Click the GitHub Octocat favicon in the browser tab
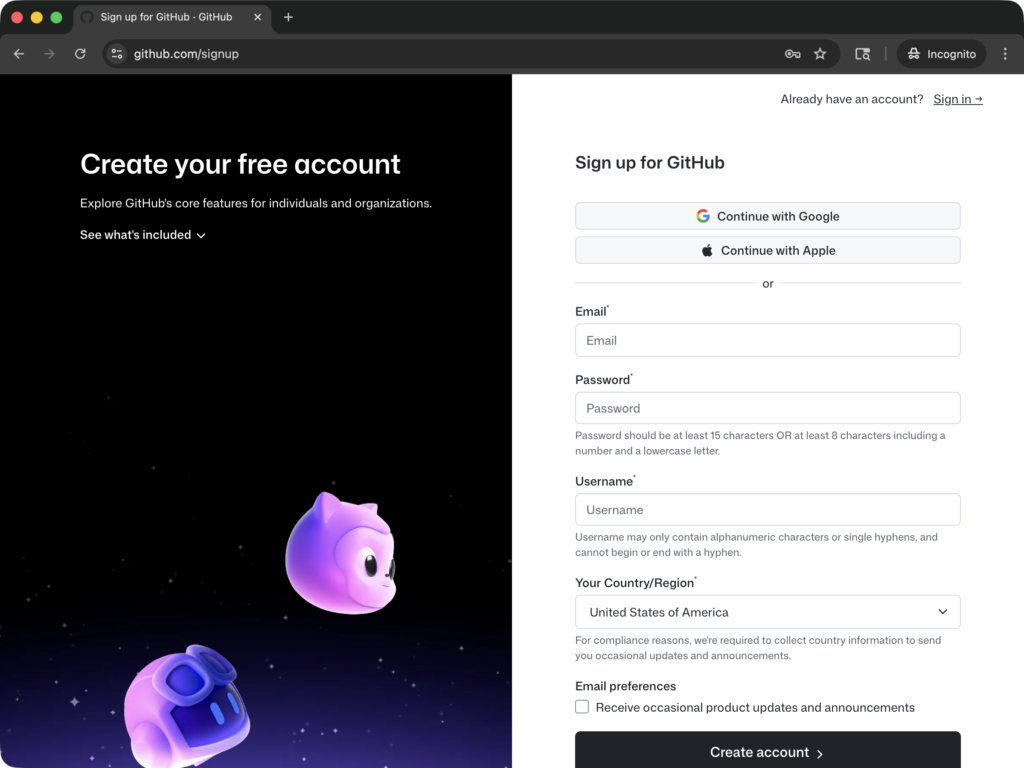 coord(89,16)
